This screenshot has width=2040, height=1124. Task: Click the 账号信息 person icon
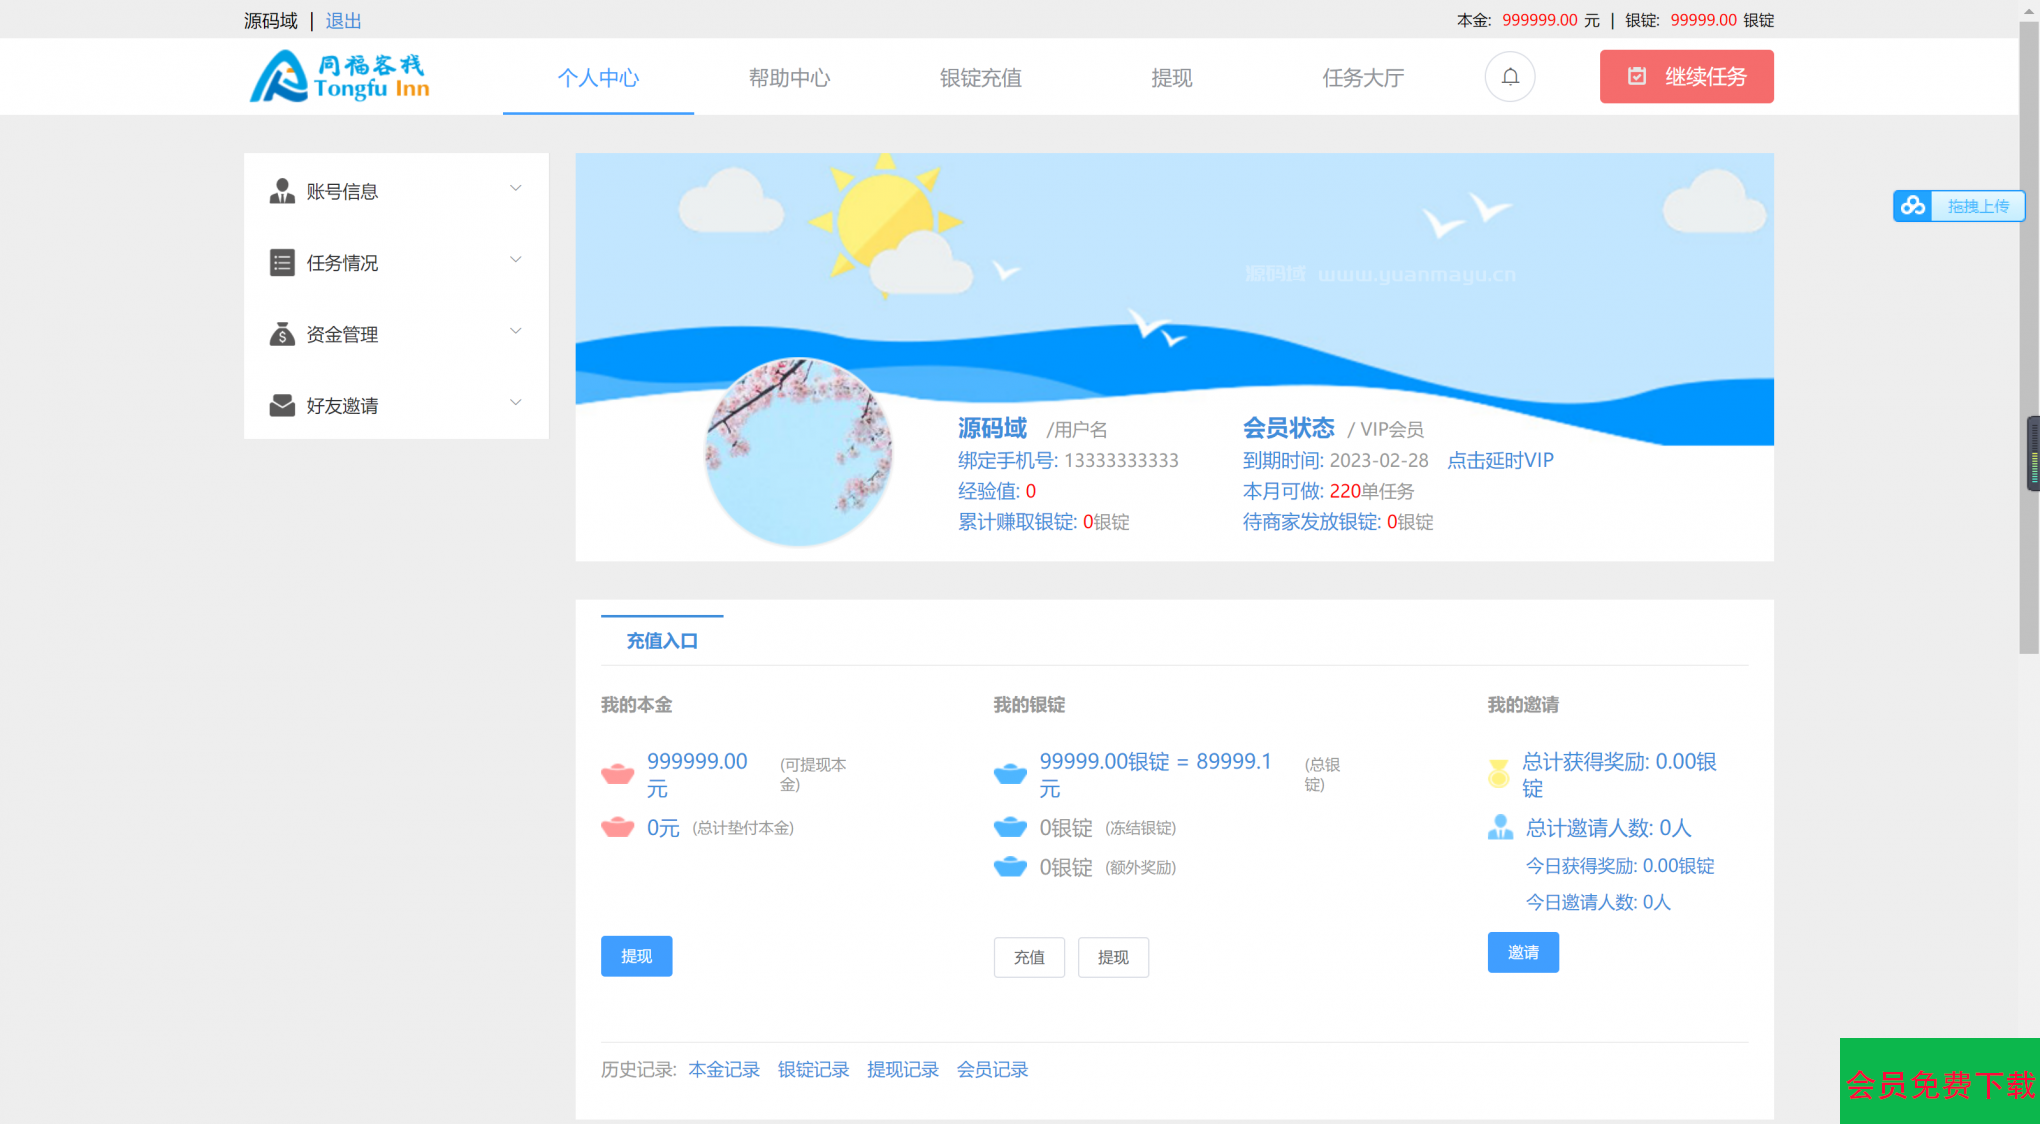tap(282, 191)
